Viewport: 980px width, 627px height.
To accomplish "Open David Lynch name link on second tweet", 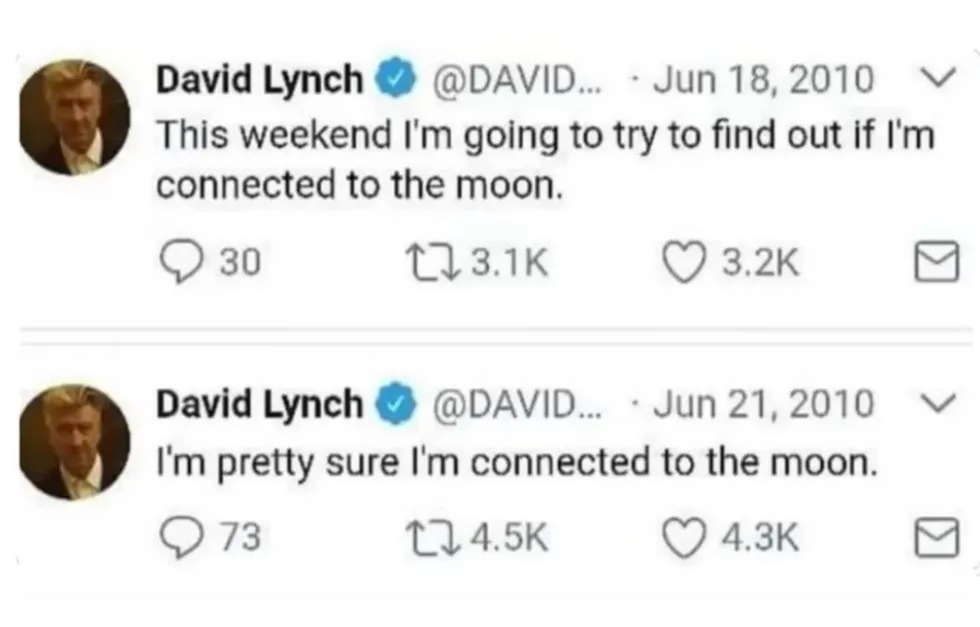I will point(258,405).
